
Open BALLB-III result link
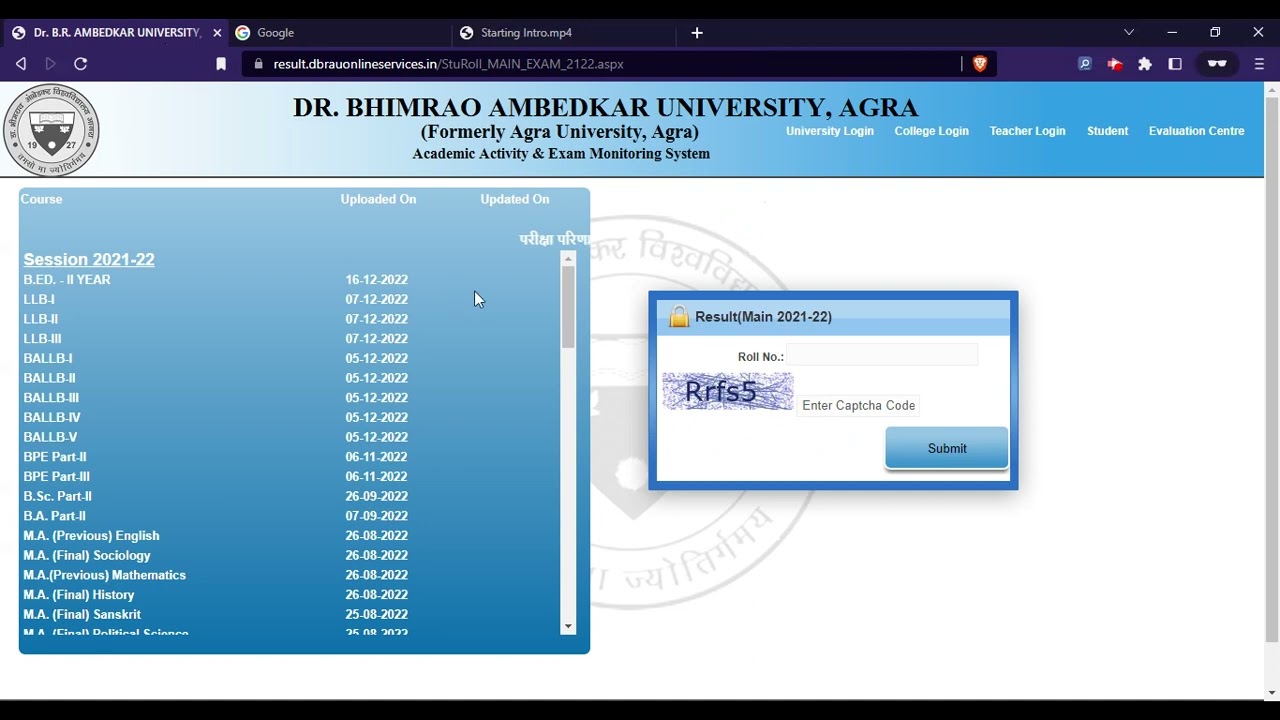pyautogui.click(x=51, y=398)
